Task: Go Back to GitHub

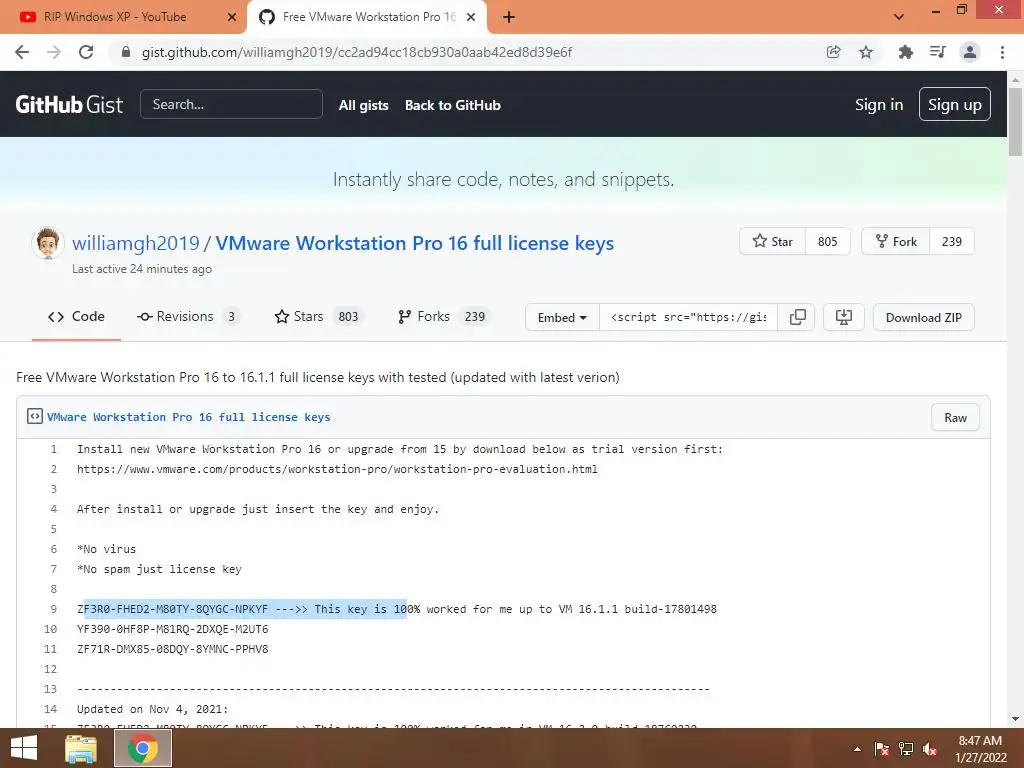Action: tap(453, 105)
